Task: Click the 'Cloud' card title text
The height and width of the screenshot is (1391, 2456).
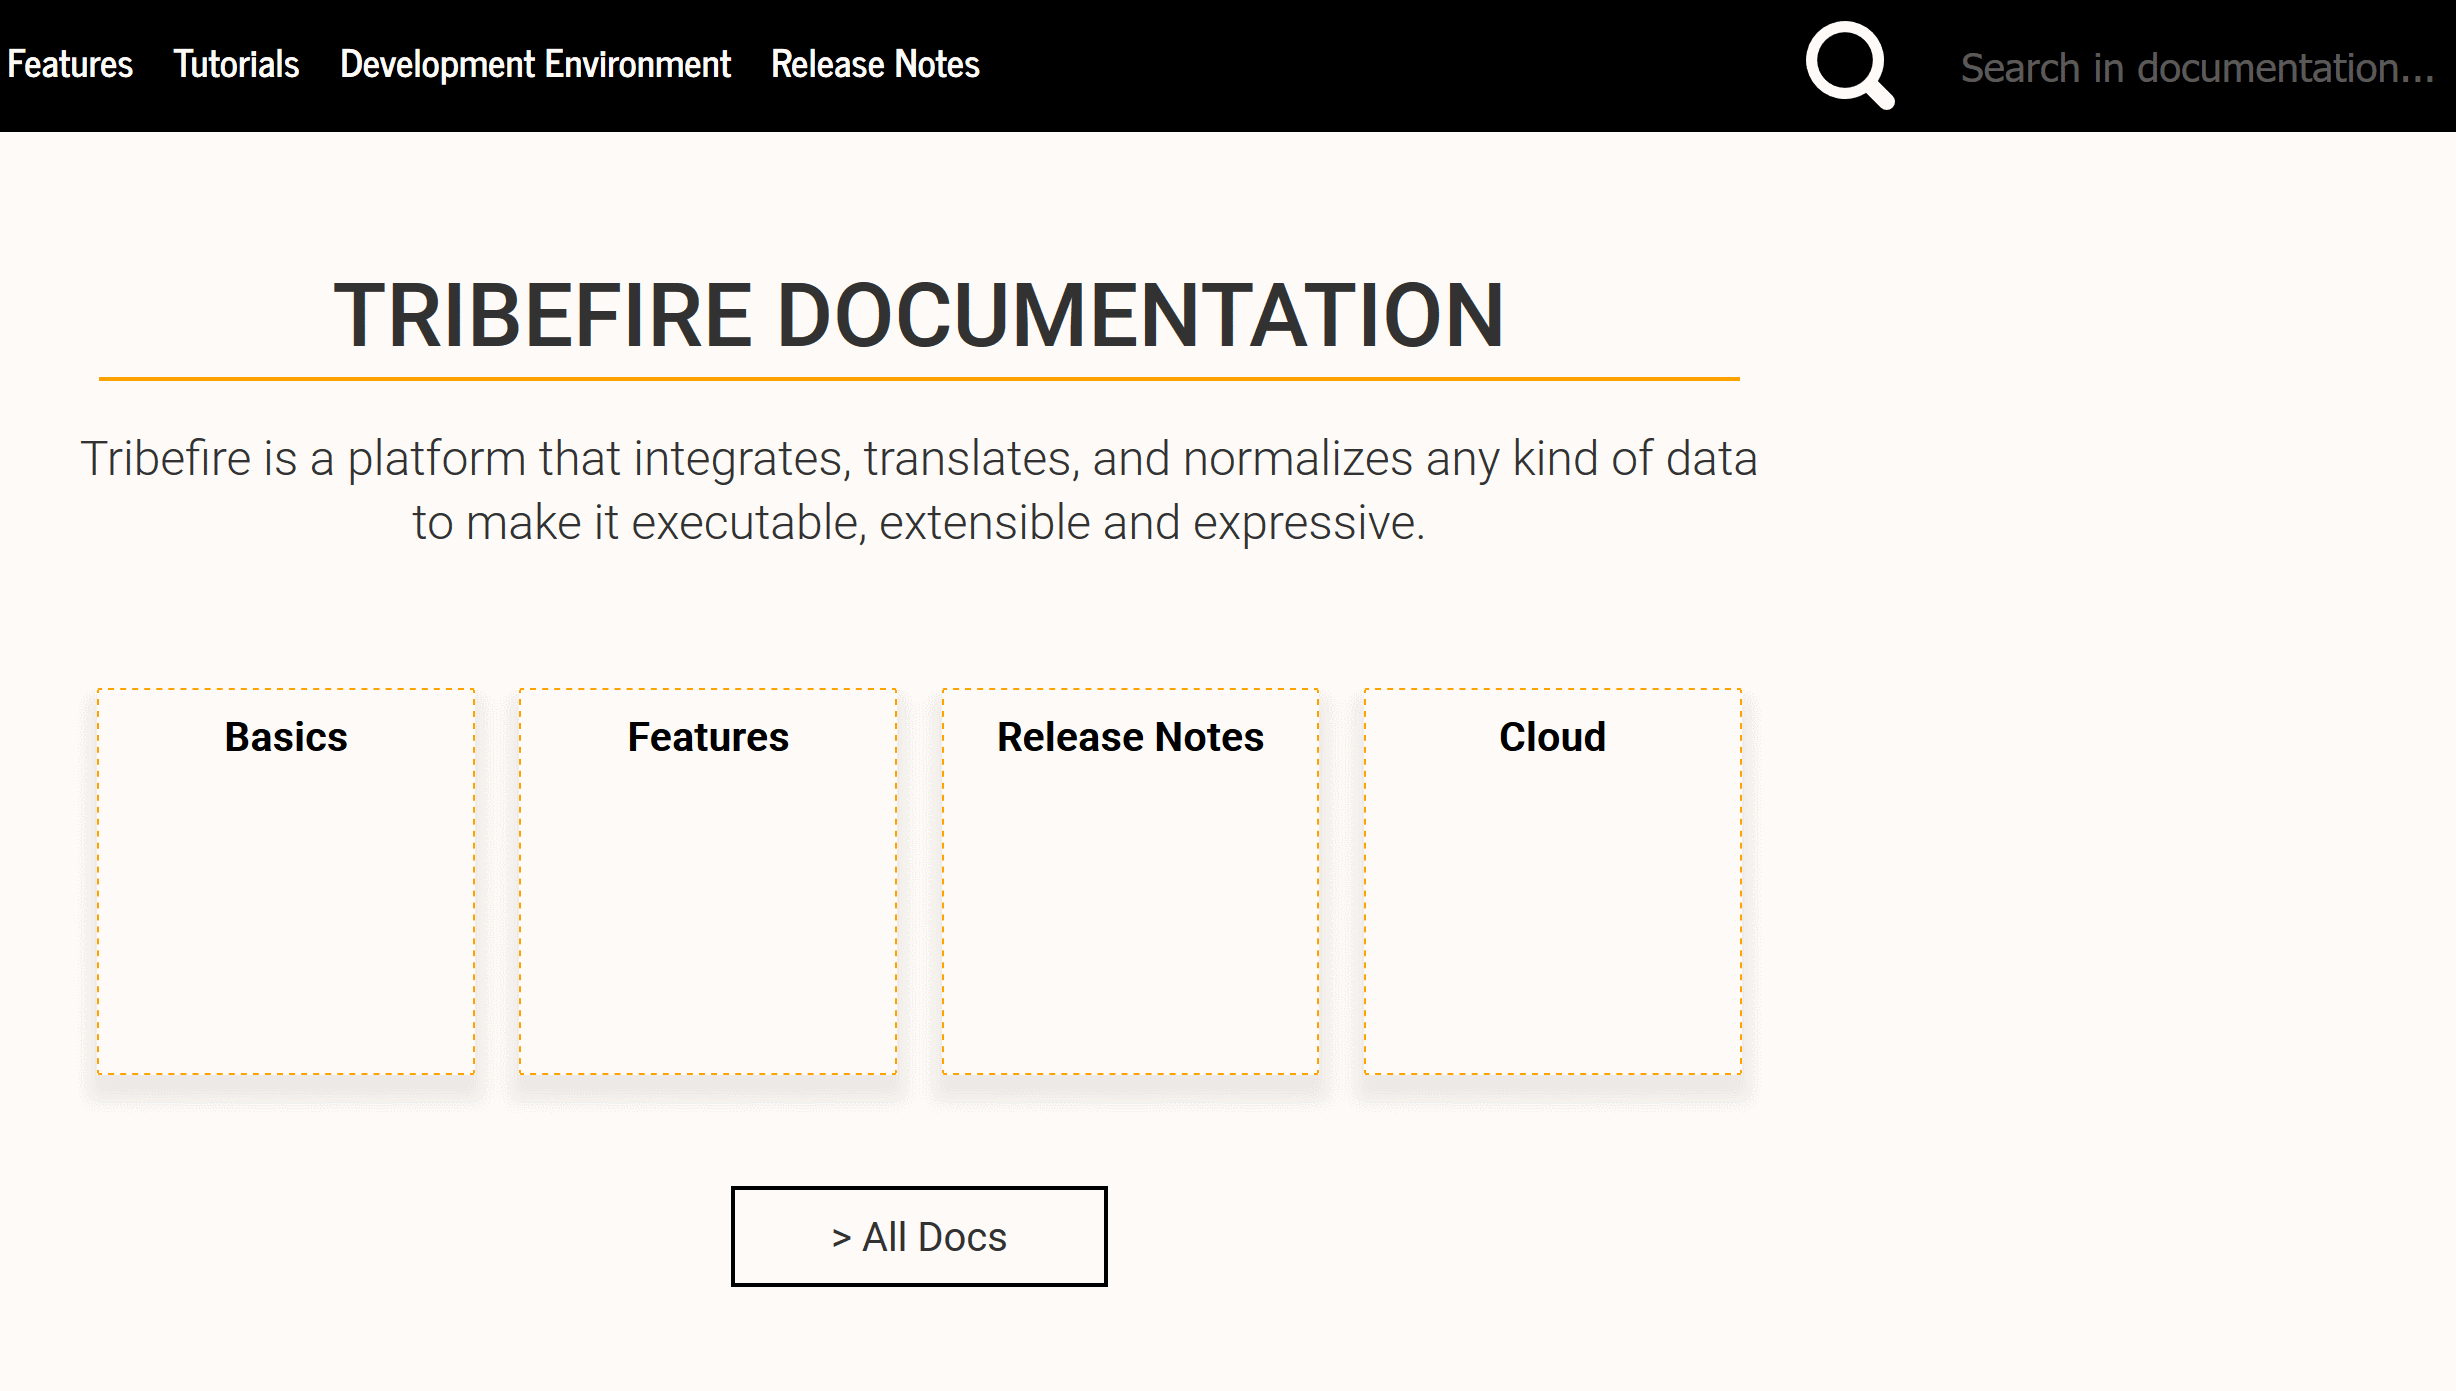Action: tap(1552, 737)
